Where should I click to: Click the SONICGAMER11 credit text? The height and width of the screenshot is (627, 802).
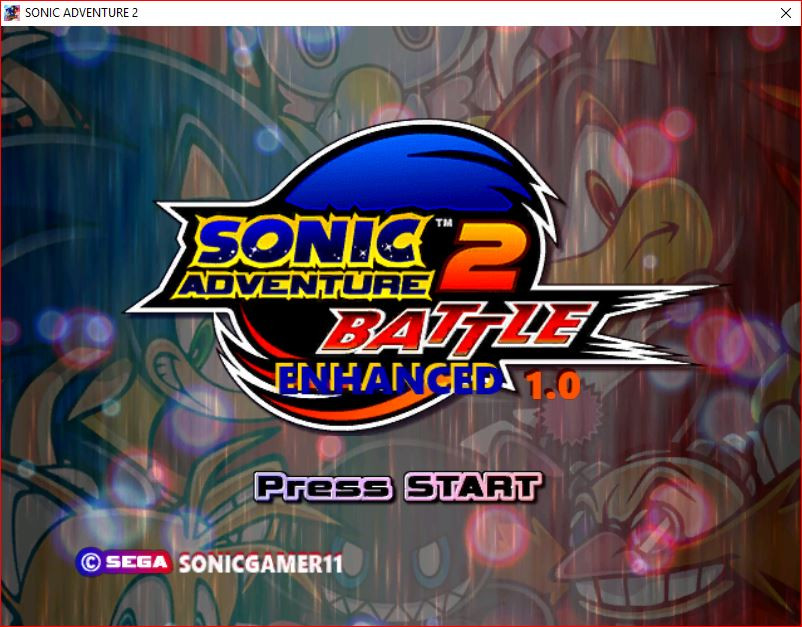(x=260, y=563)
